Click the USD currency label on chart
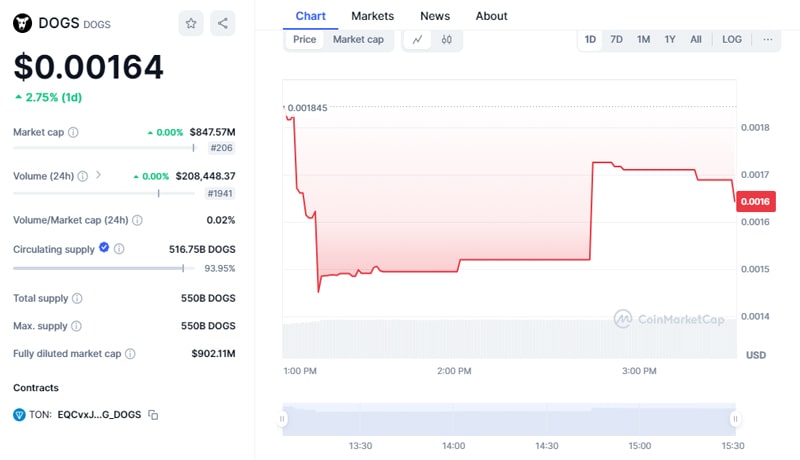 [756, 355]
